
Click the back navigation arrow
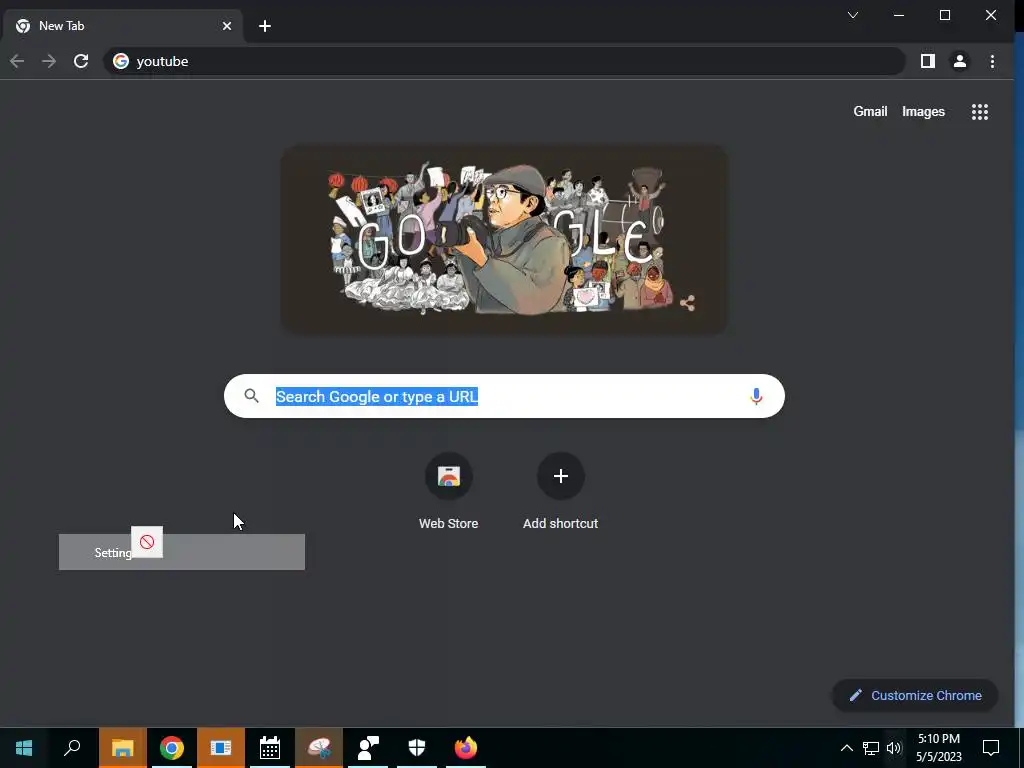[18, 61]
